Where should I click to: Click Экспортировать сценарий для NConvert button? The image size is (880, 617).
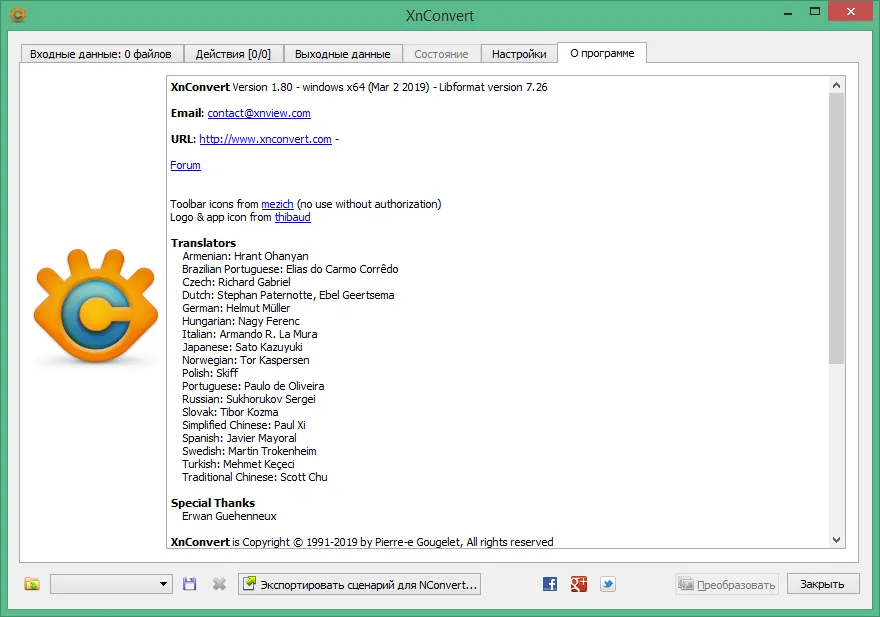[x=360, y=584]
